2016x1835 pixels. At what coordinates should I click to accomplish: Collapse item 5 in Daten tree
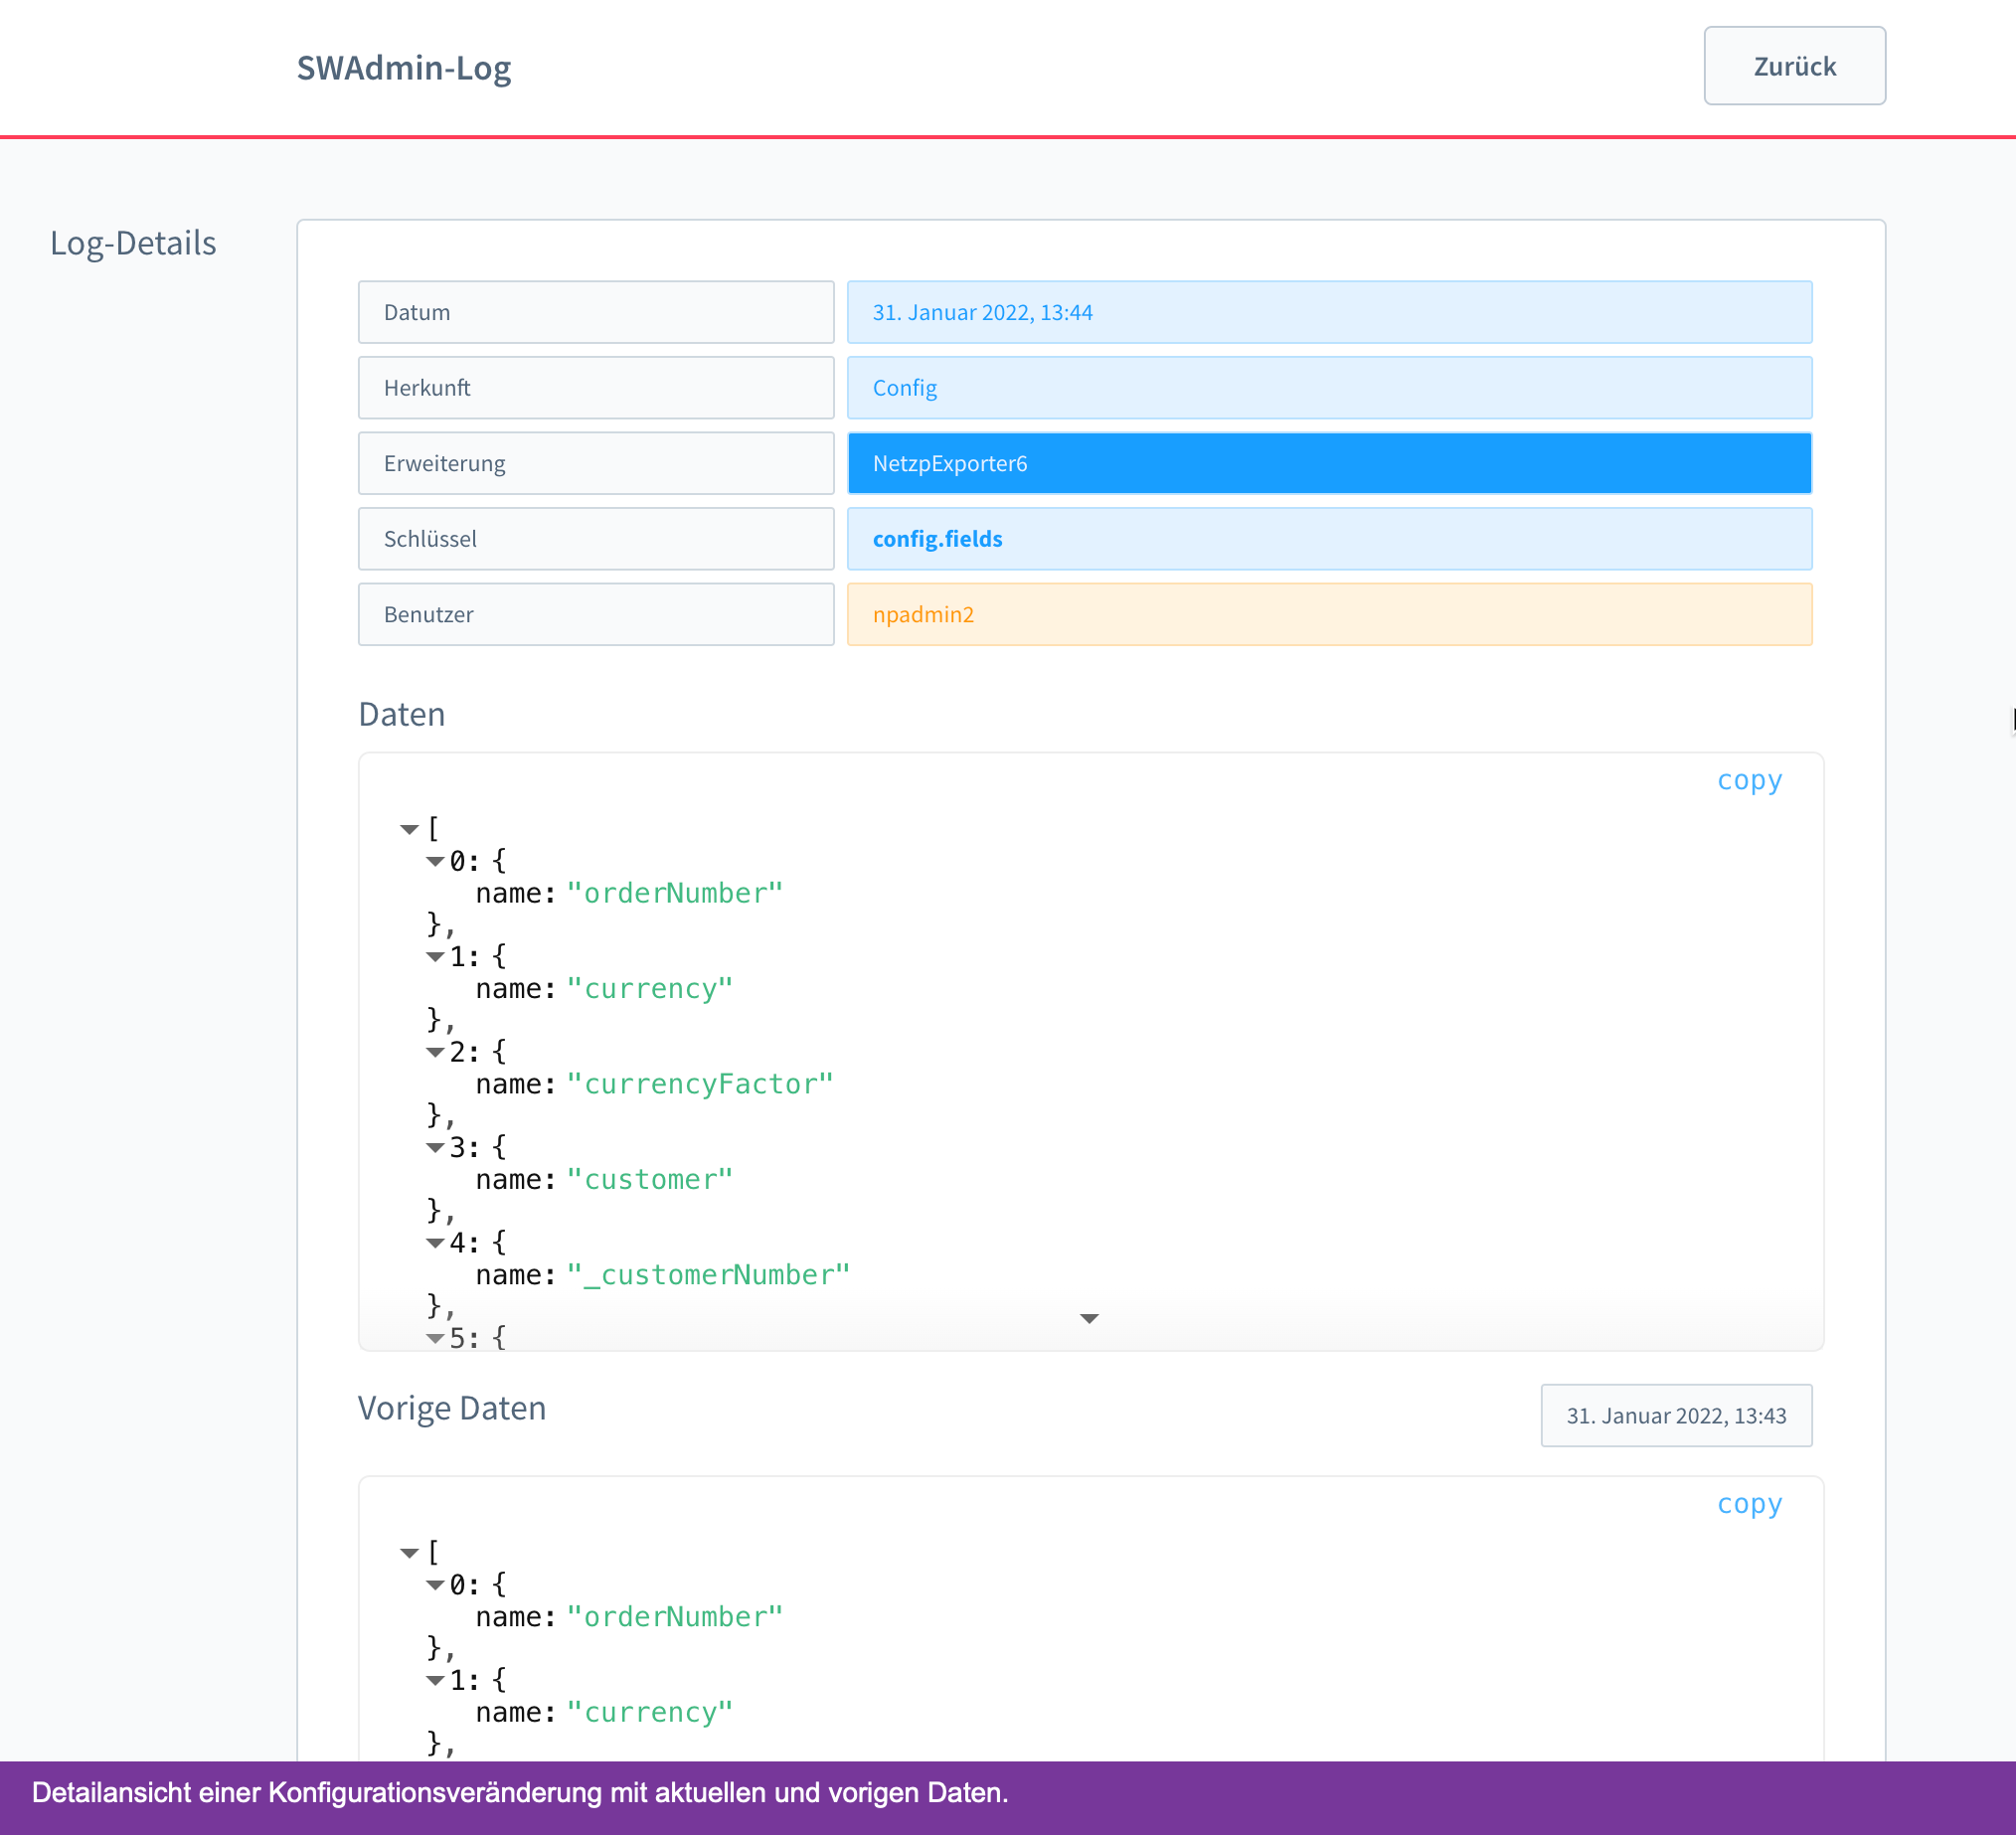[x=435, y=1338]
